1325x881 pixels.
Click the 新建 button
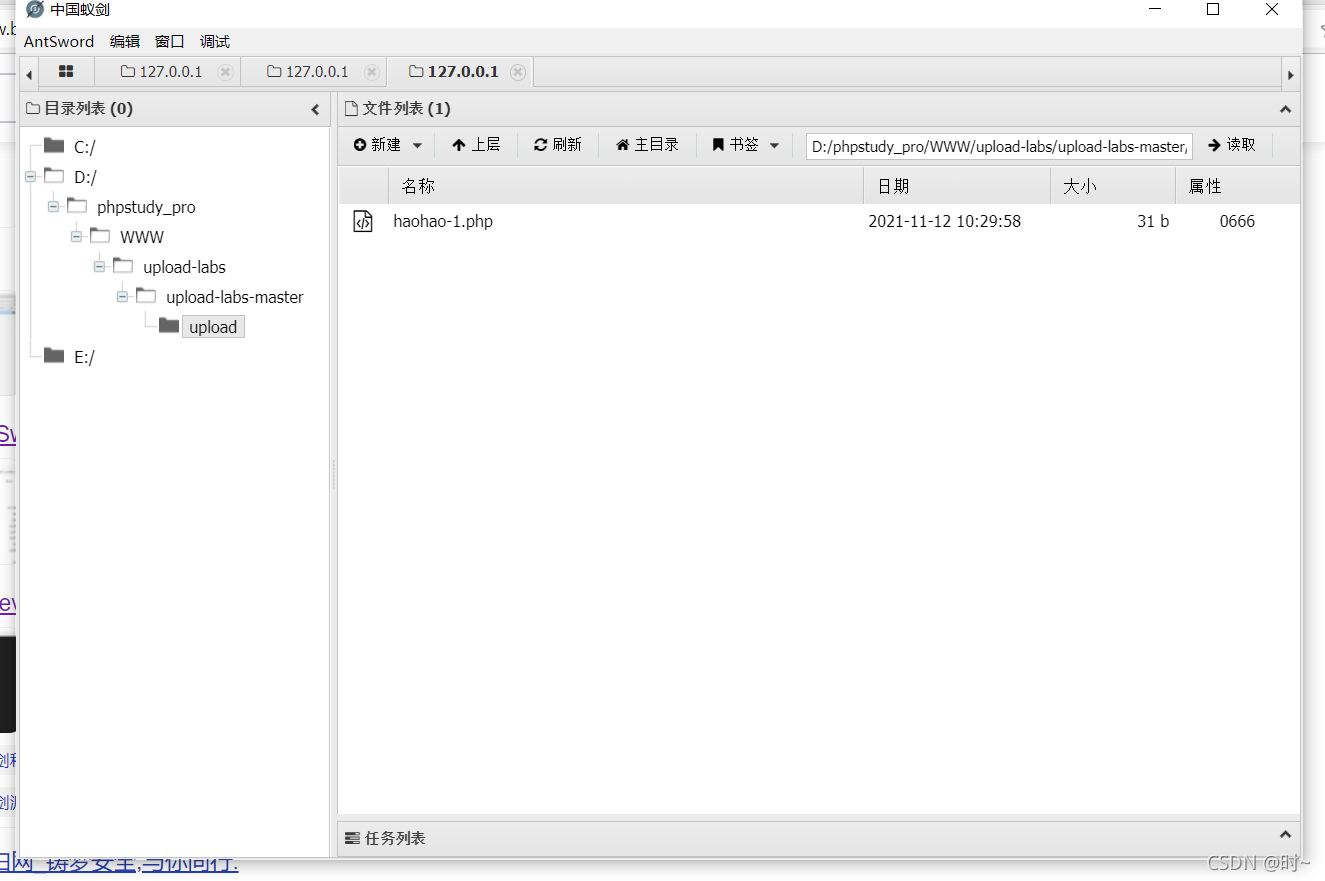coord(377,145)
